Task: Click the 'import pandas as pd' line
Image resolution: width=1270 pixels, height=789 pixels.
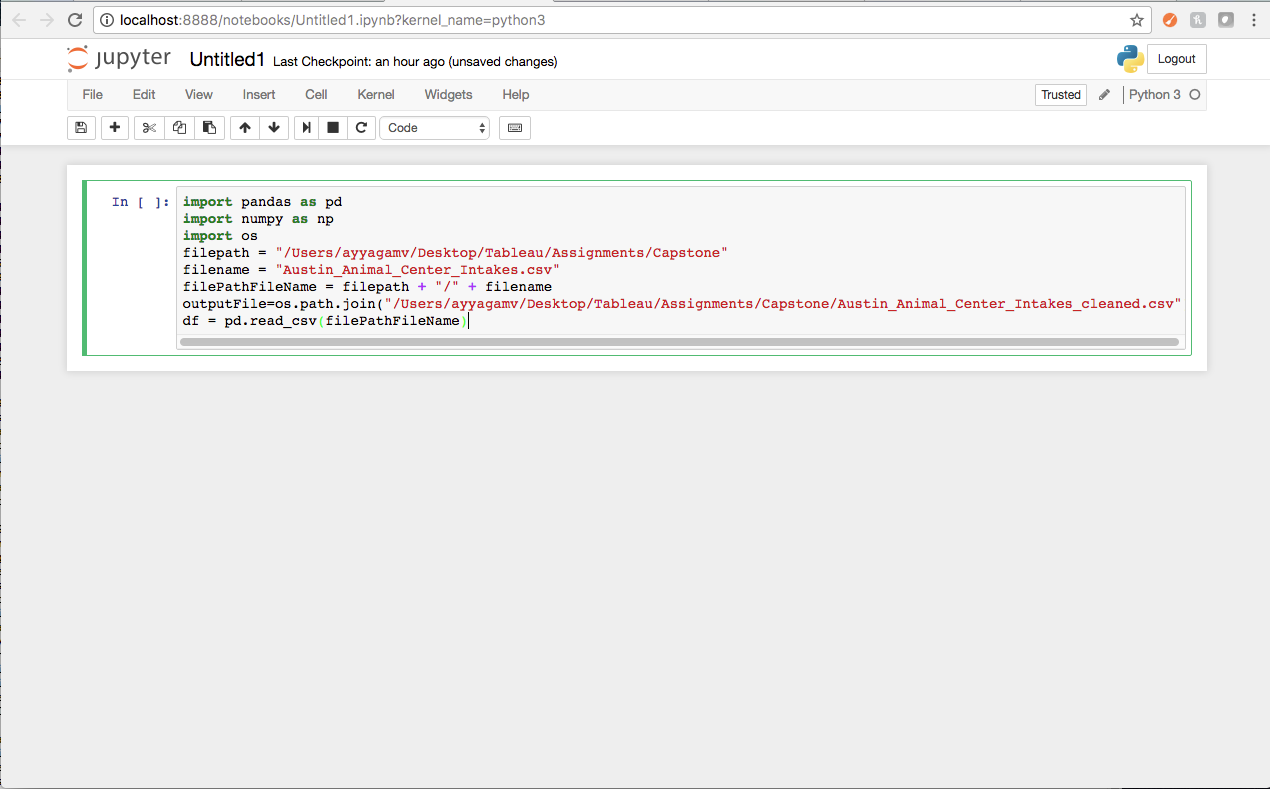Action: tap(262, 202)
